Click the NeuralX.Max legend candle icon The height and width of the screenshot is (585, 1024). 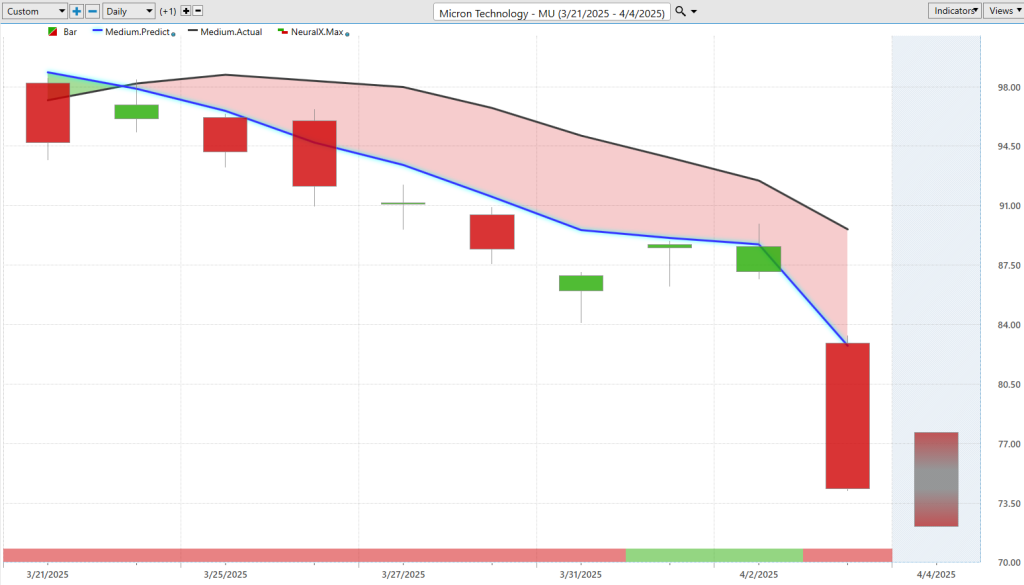tap(283, 31)
